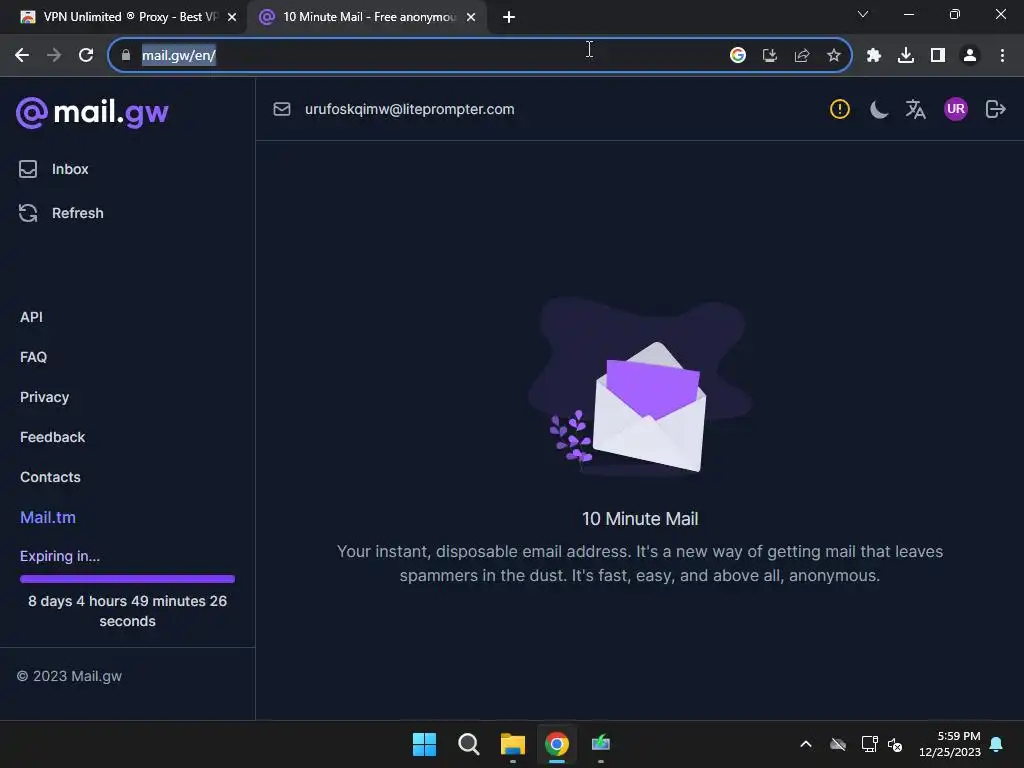Open the green monitor app on taskbar
Image resolution: width=1024 pixels, height=768 pixels.
pos(601,744)
